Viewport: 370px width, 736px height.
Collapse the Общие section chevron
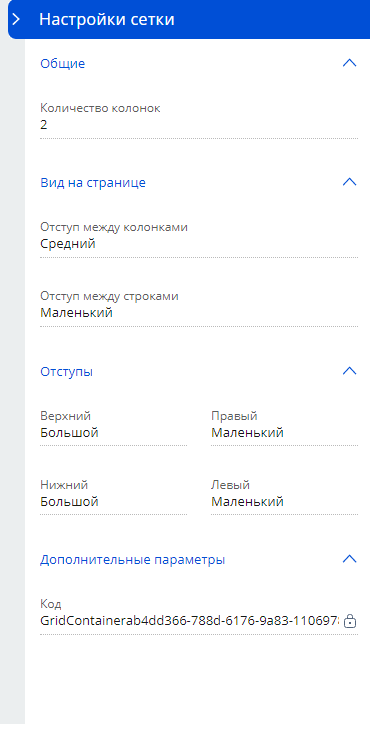coord(349,63)
